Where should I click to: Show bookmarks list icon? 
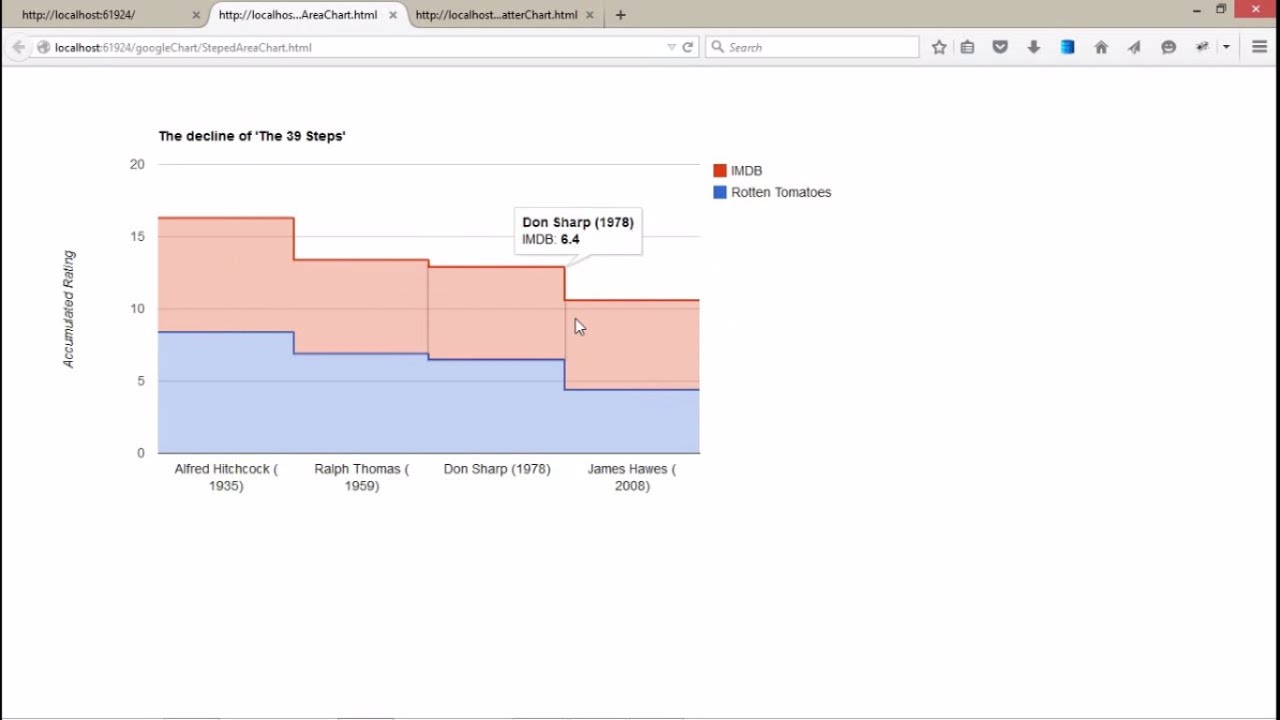[x=967, y=47]
